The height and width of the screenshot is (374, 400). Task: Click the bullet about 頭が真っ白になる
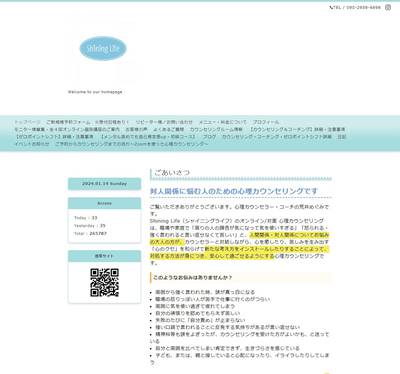pyautogui.click(x=205, y=292)
